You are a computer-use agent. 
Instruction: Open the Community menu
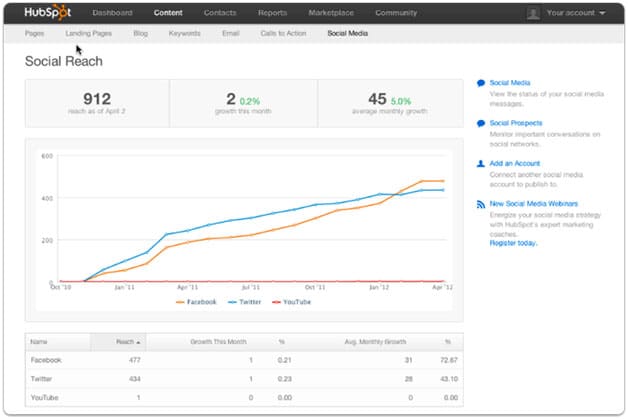[x=396, y=13]
